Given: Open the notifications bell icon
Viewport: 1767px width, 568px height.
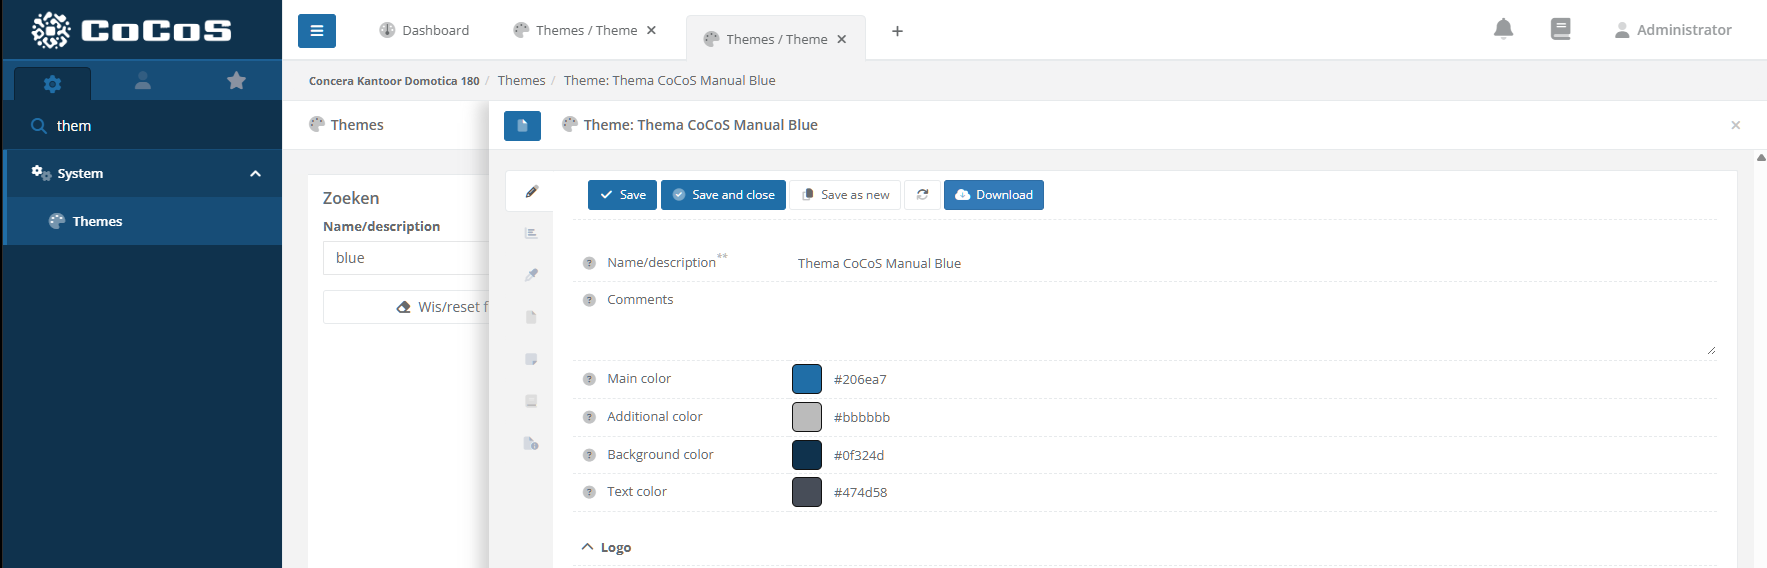Looking at the screenshot, I should (1503, 29).
